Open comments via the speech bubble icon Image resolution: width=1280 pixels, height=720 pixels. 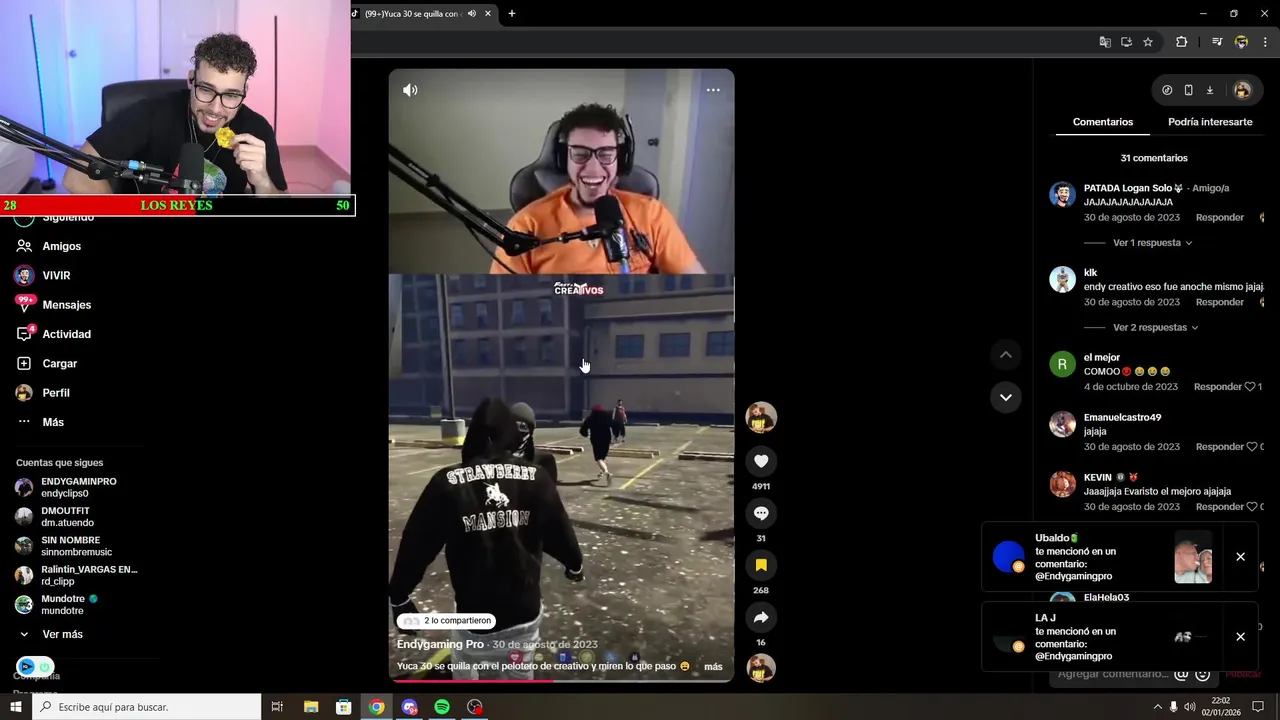(761, 513)
